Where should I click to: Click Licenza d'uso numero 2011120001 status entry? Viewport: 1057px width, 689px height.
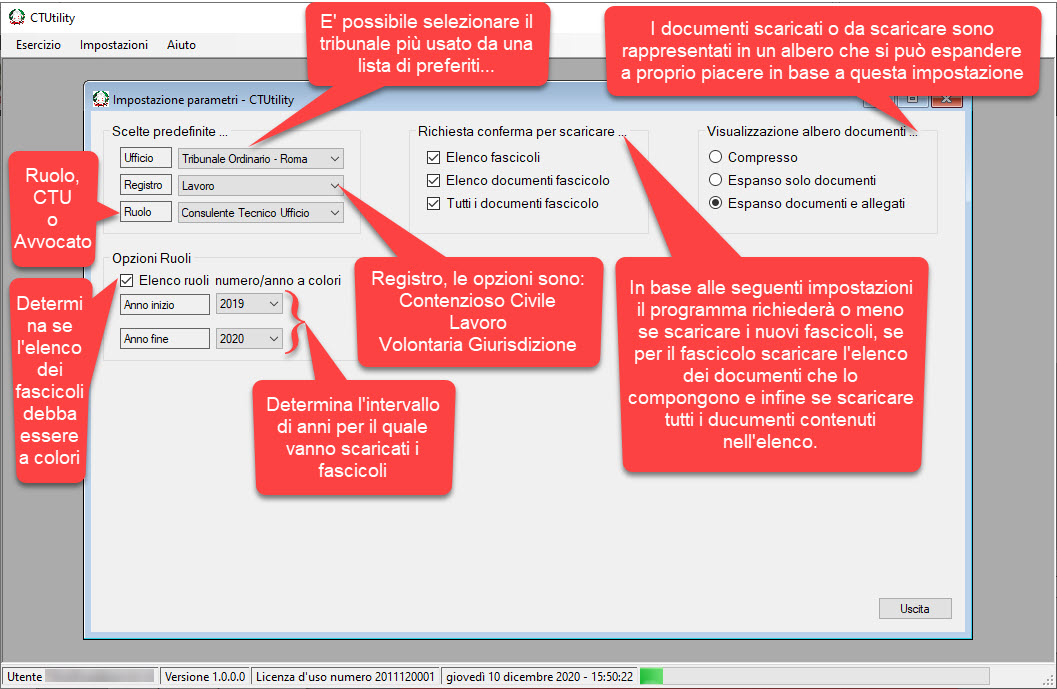click(345, 677)
